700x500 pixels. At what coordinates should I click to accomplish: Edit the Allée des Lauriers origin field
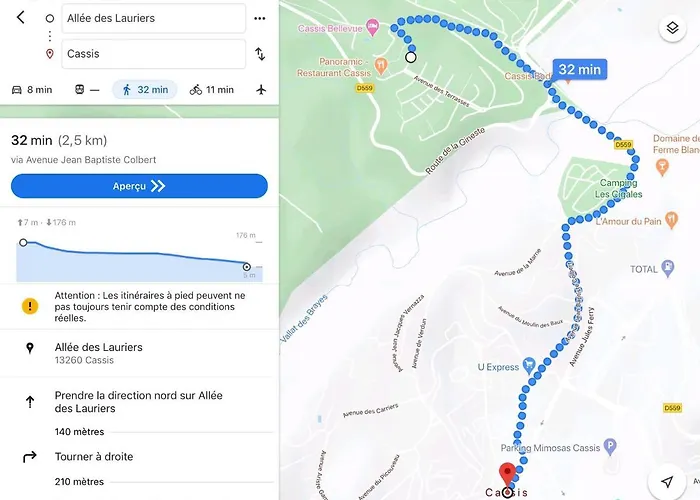[154, 18]
